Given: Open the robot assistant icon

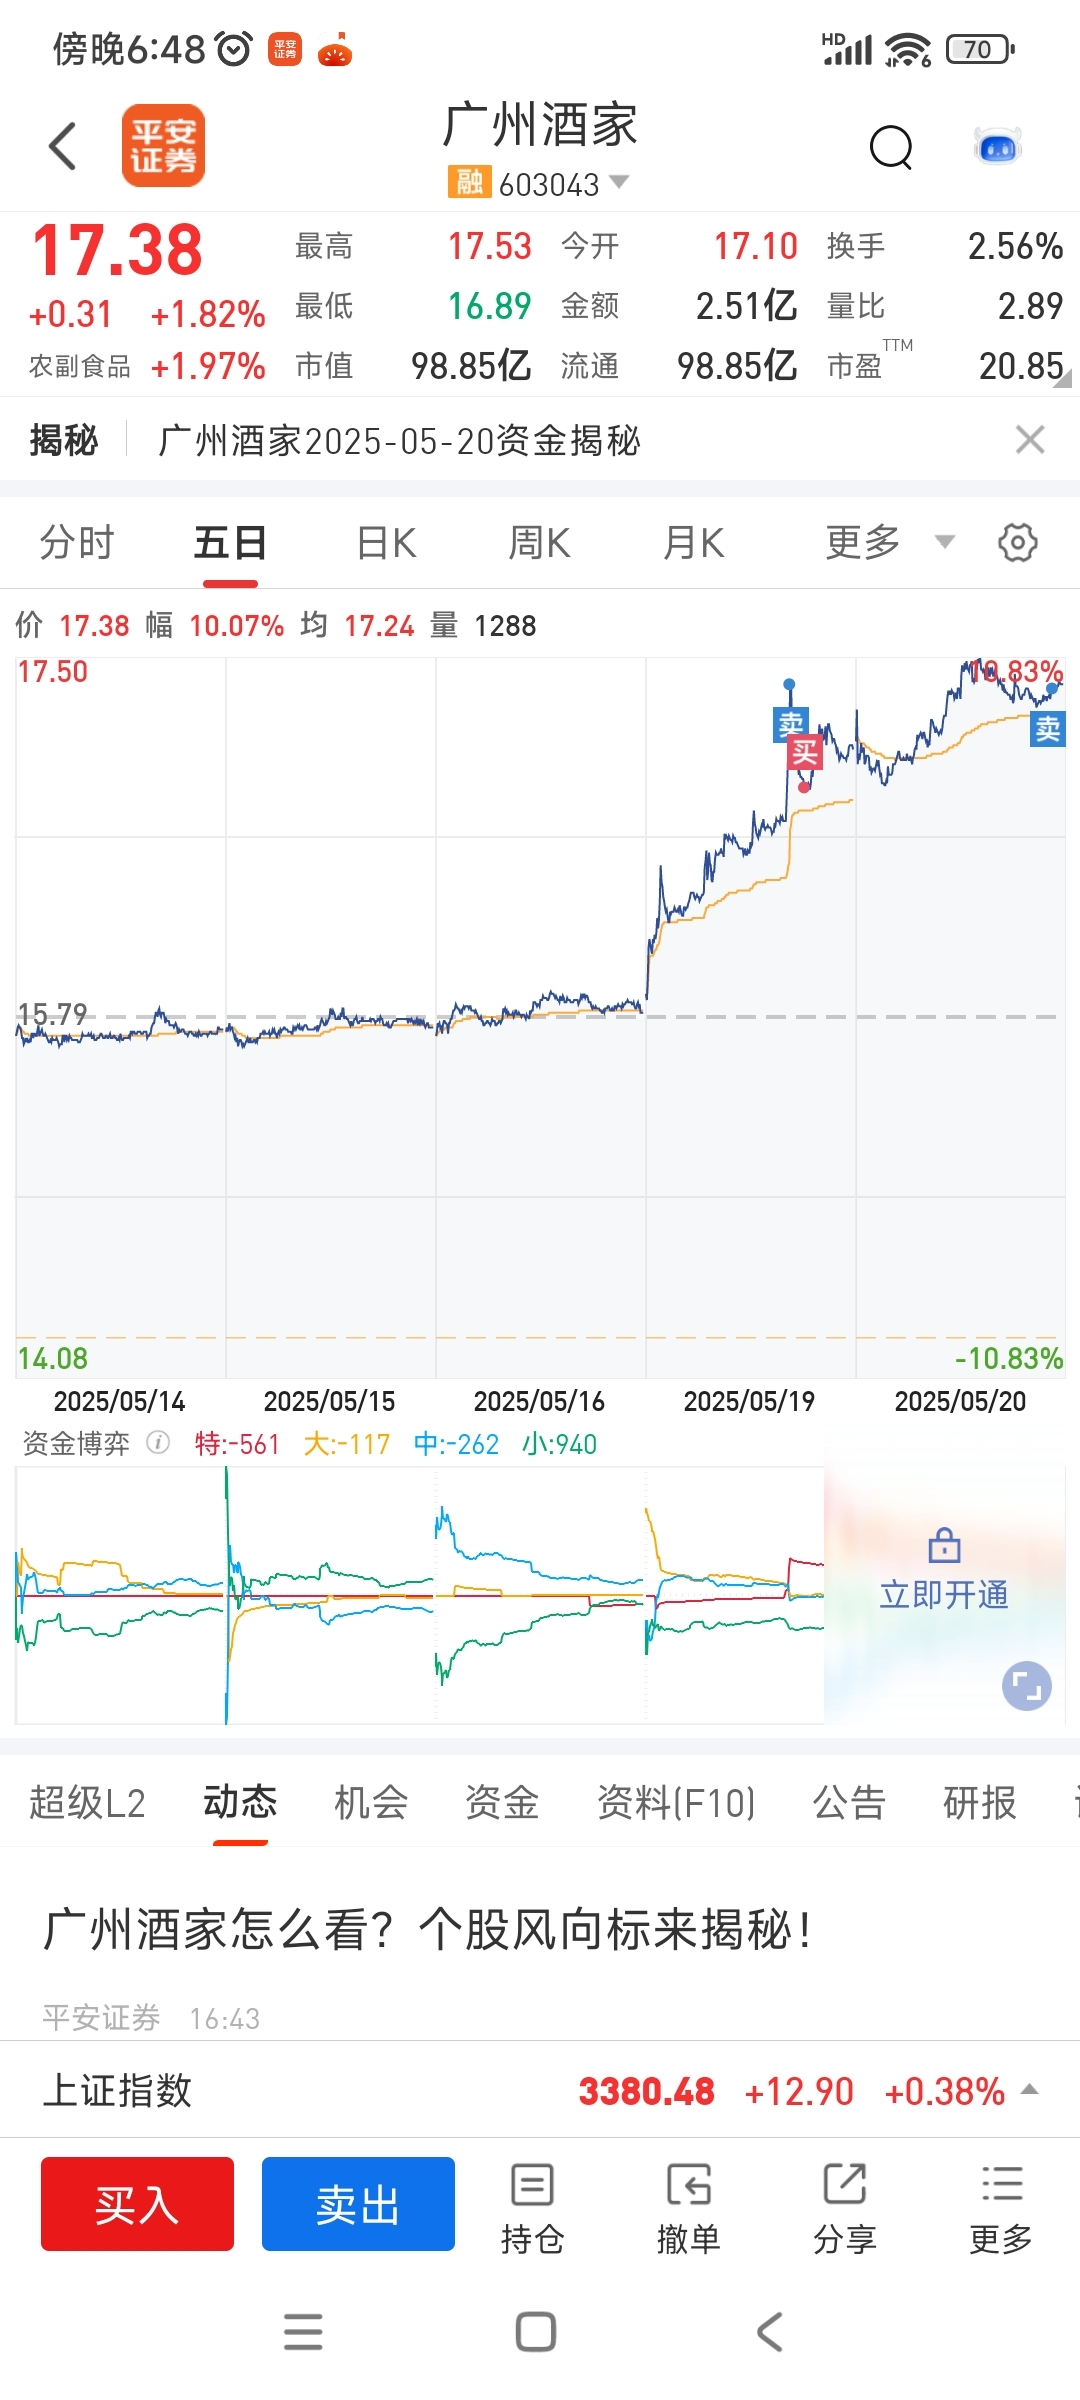Looking at the screenshot, I should point(997,148).
